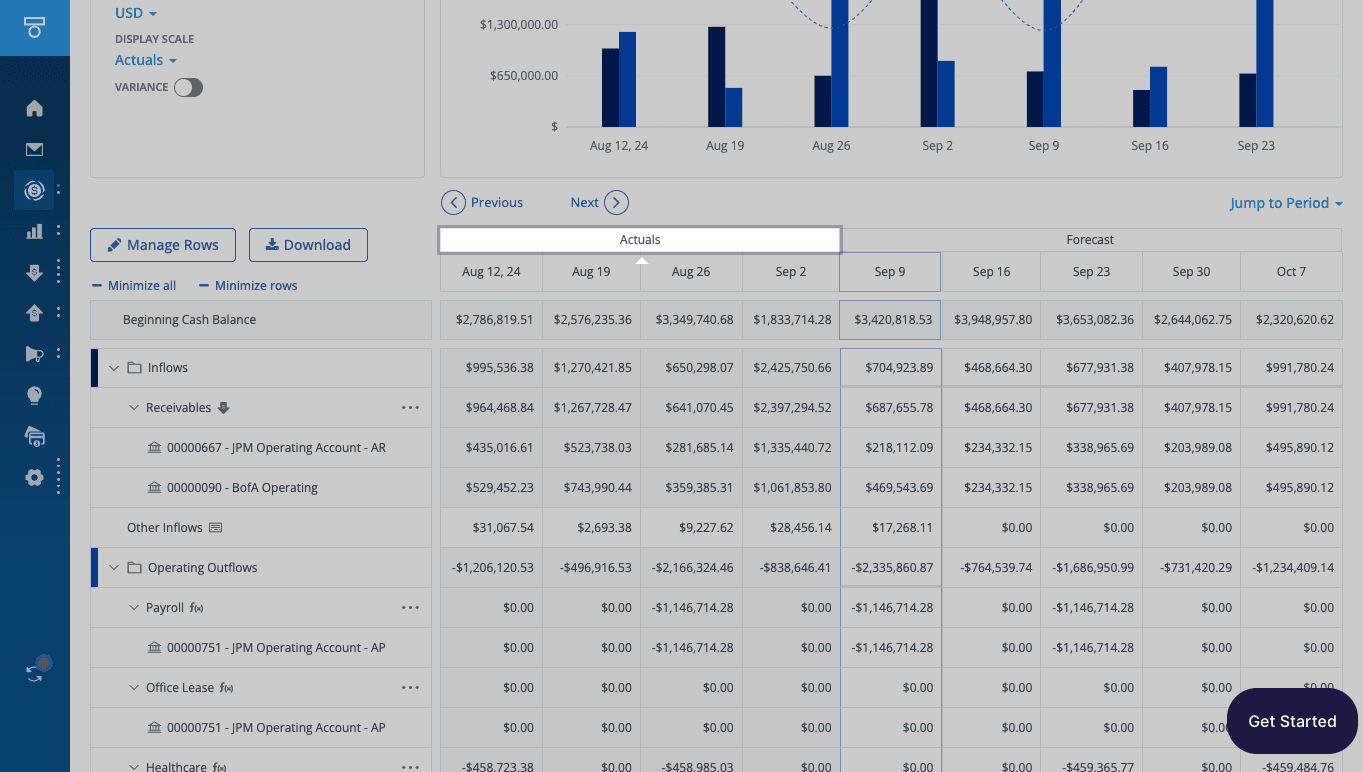Go to the Next period
This screenshot has width=1363, height=772.
point(599,203)
